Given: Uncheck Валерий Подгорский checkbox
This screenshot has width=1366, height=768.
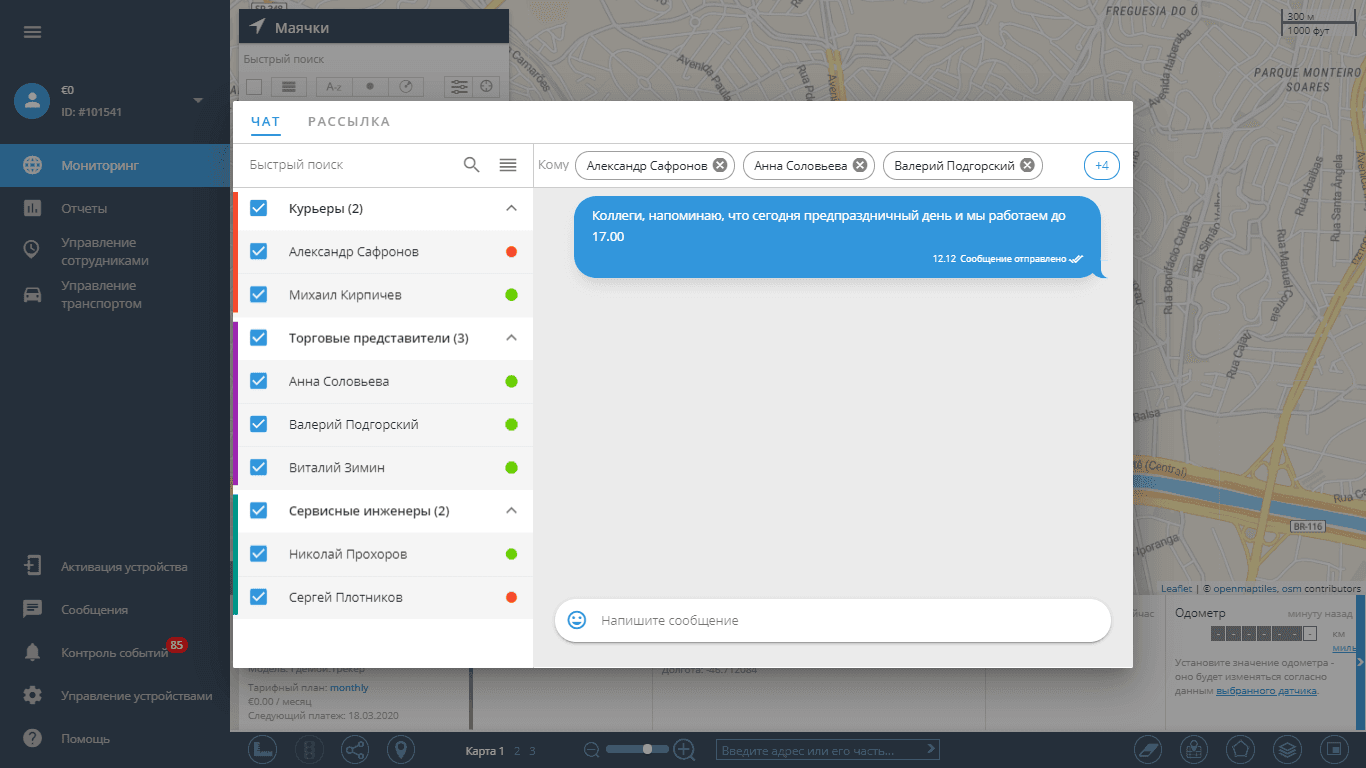Looking at the screenshot, I should pyautogui.click(x=259, y=424).
